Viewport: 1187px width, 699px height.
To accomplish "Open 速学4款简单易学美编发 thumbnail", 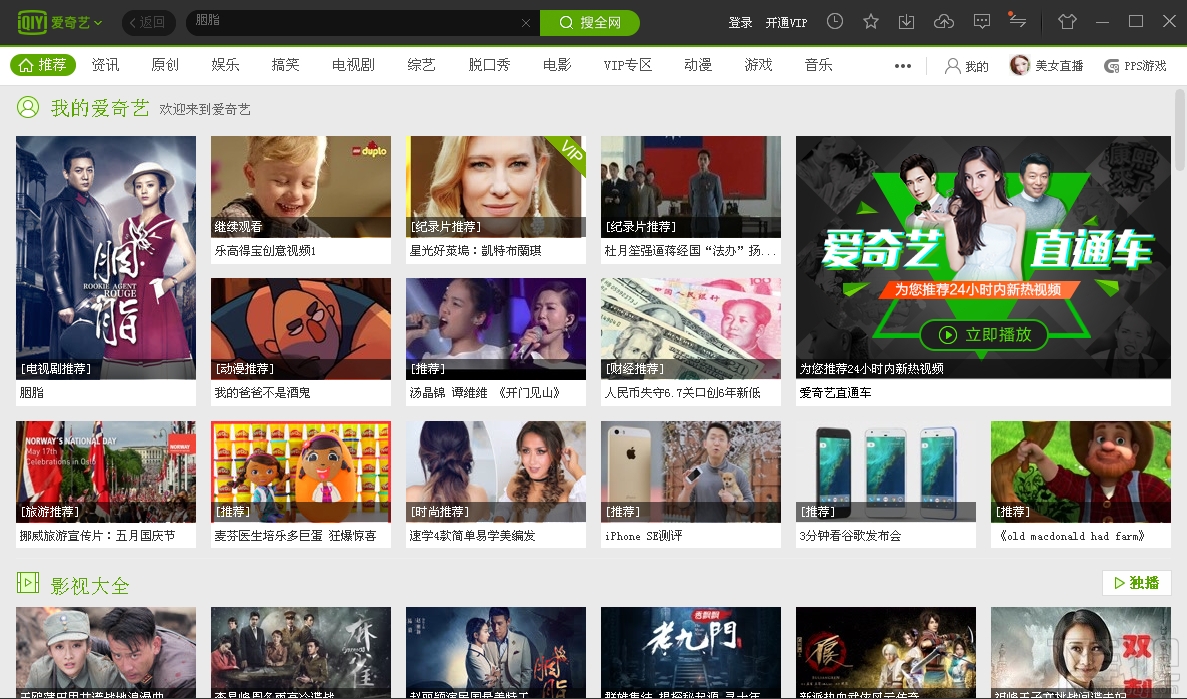I will click(x=496, y=472).
